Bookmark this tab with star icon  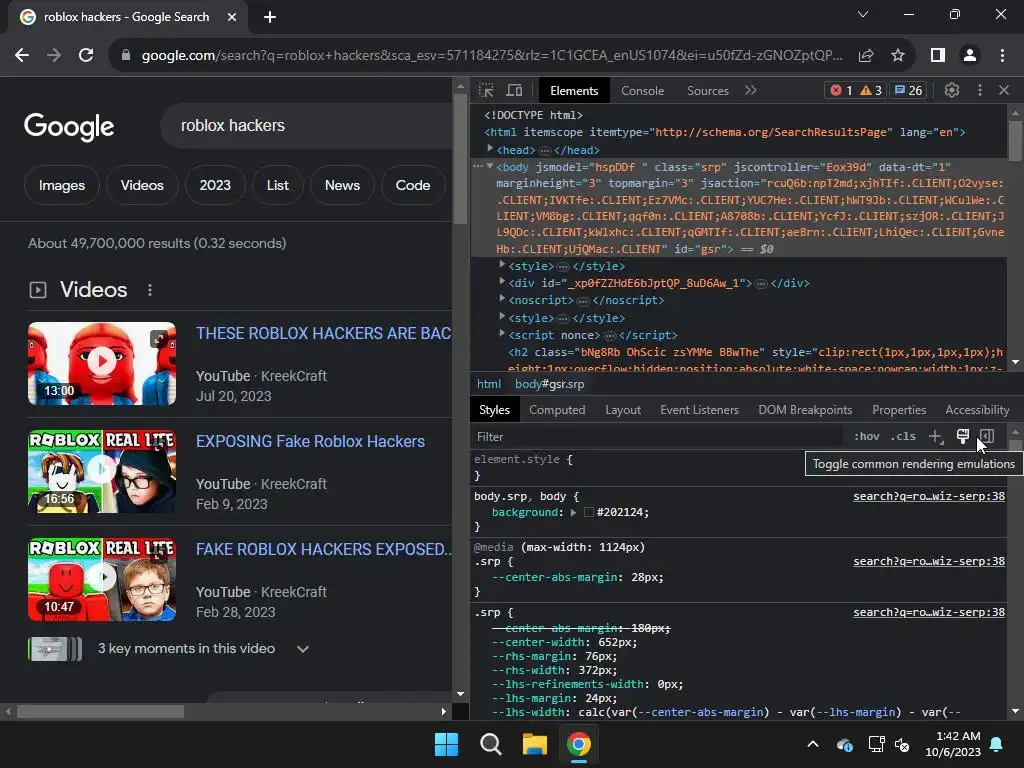898,56
